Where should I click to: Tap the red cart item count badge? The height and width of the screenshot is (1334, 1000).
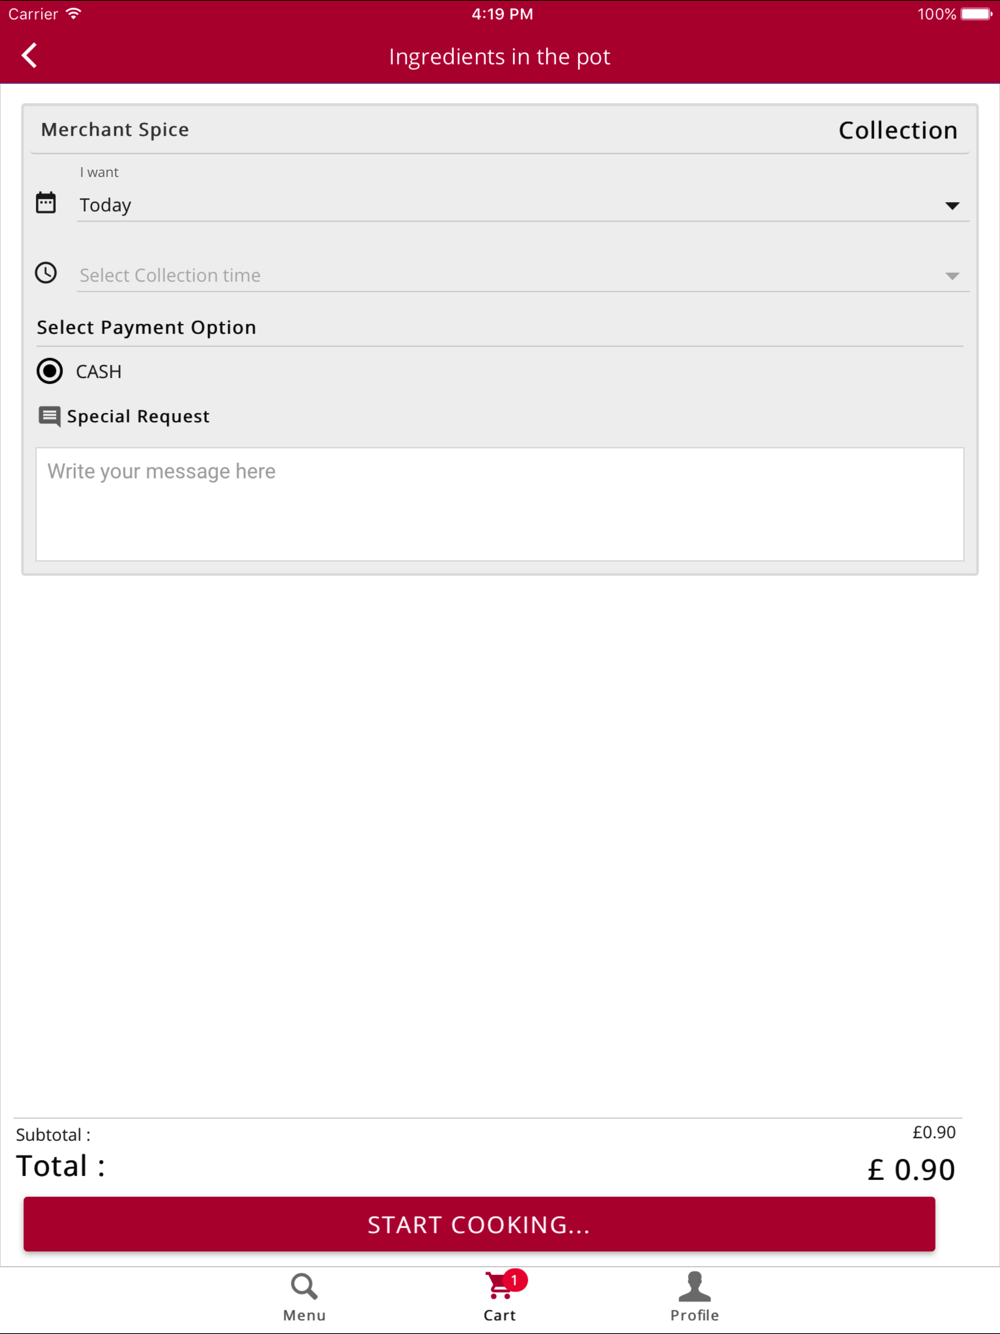point(515,1280)
